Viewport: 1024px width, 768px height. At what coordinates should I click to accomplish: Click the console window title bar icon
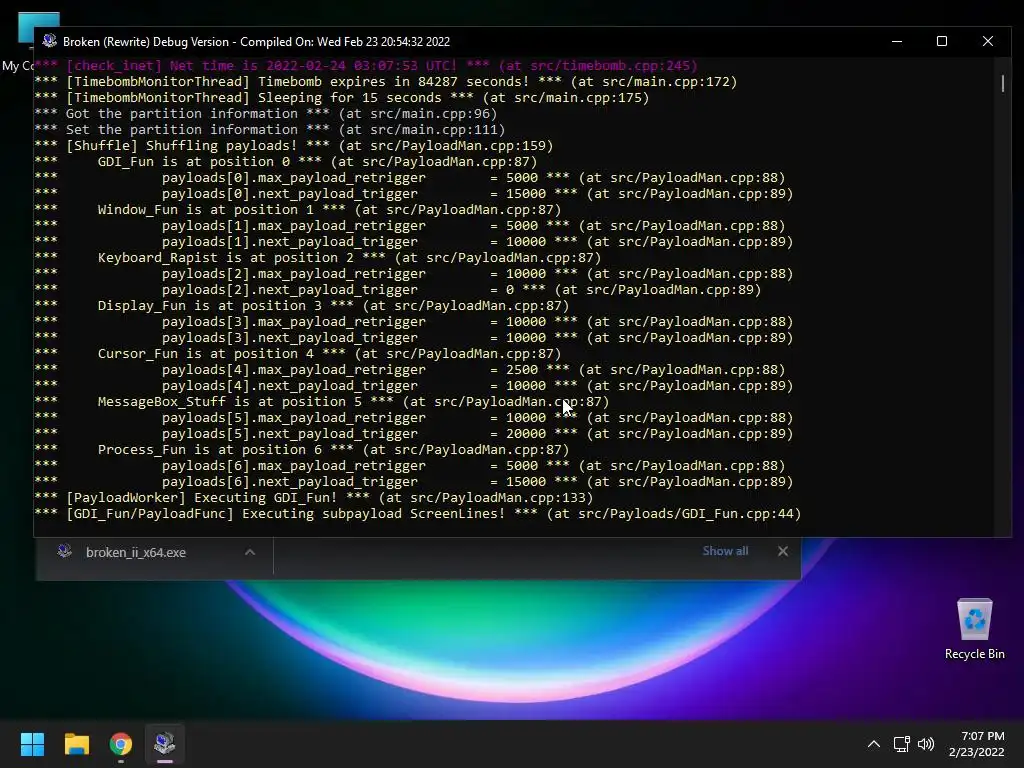50,41
